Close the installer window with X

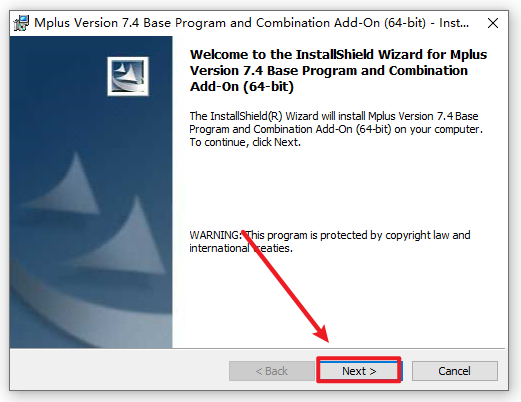coord(493,23)
